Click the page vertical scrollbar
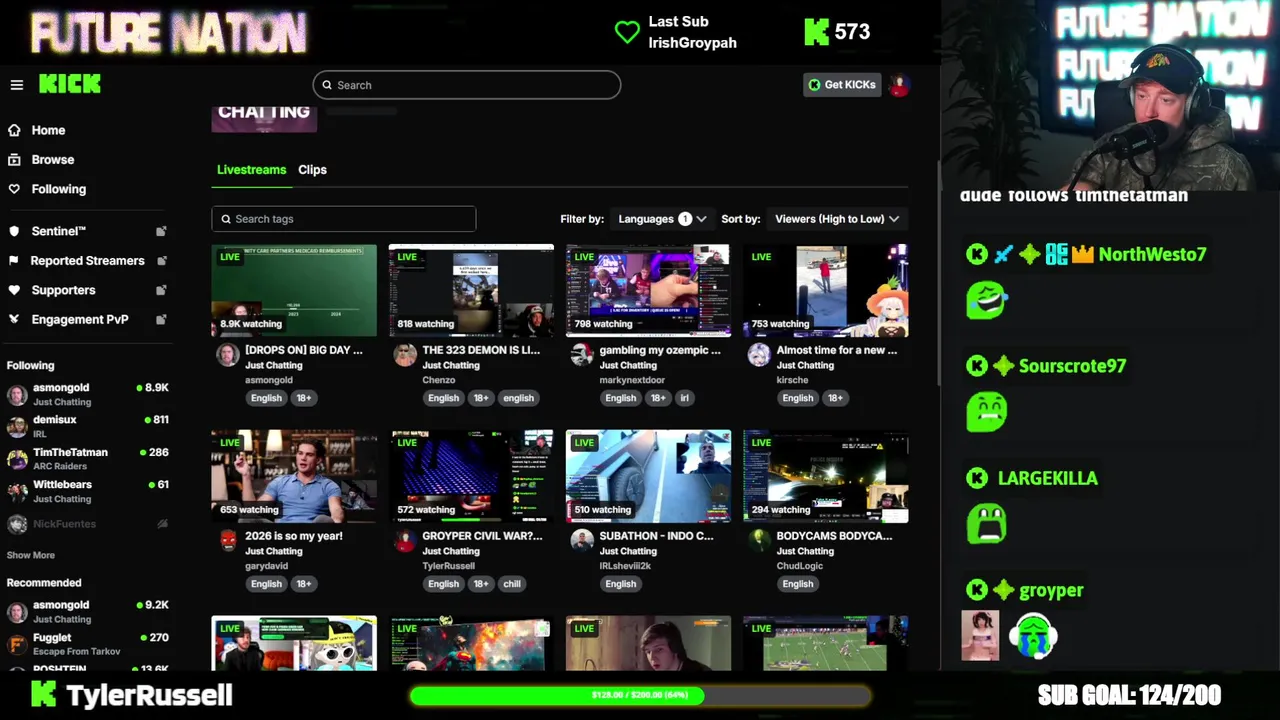Viewport: 1280px width, 720px height. (938, 275)
